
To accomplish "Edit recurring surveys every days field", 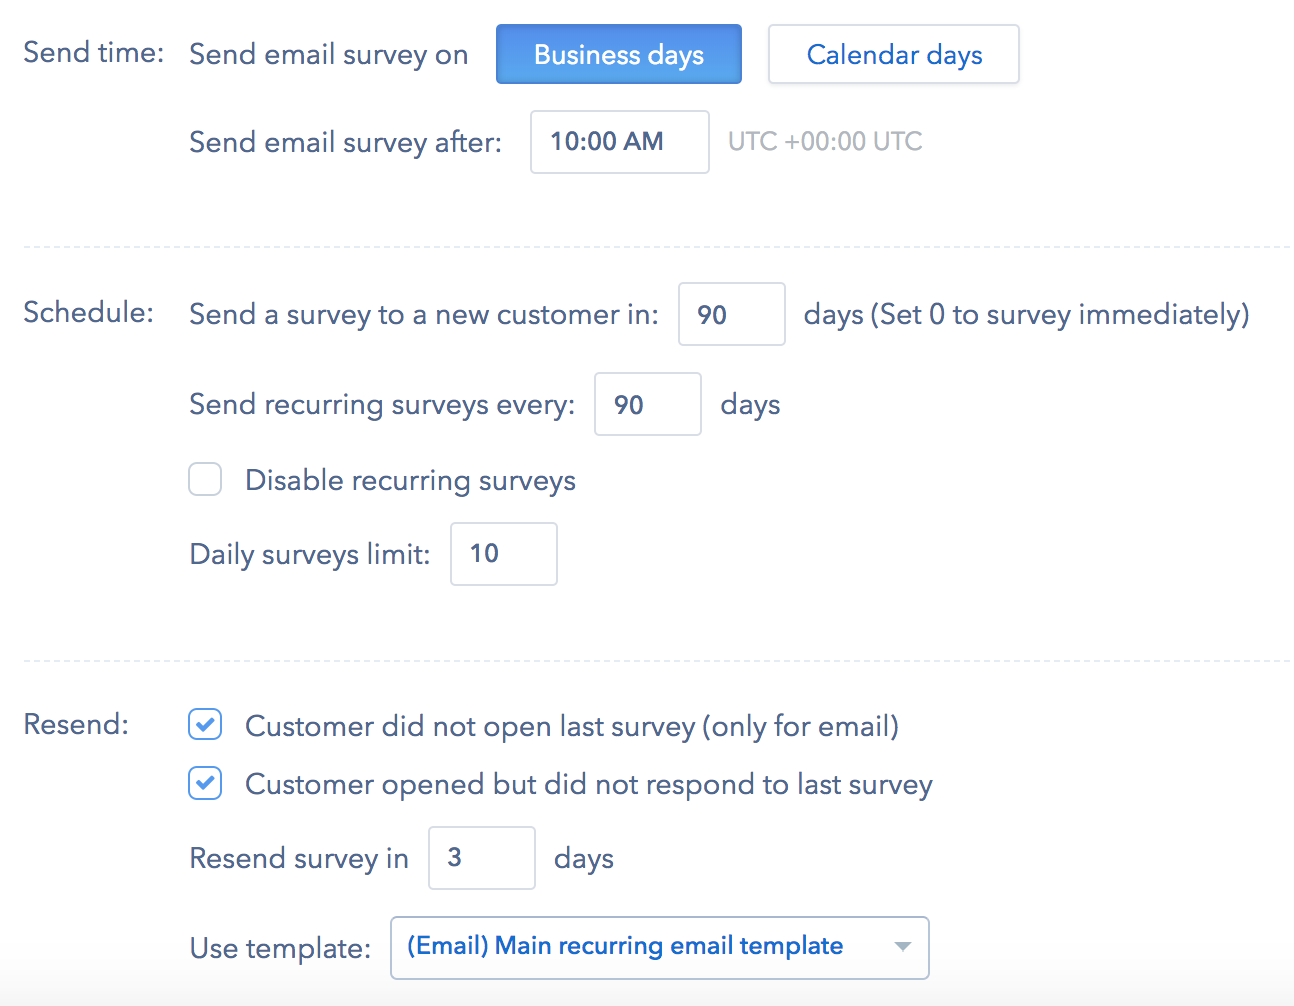I will pyautogui.click(x=648, y=404).
